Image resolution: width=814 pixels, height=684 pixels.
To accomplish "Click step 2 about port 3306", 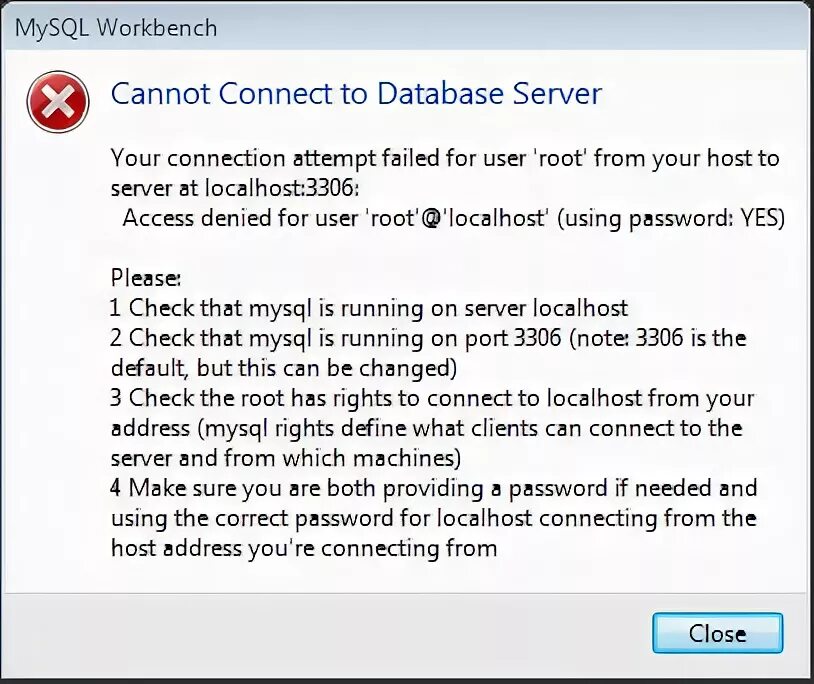I will 428,338.
